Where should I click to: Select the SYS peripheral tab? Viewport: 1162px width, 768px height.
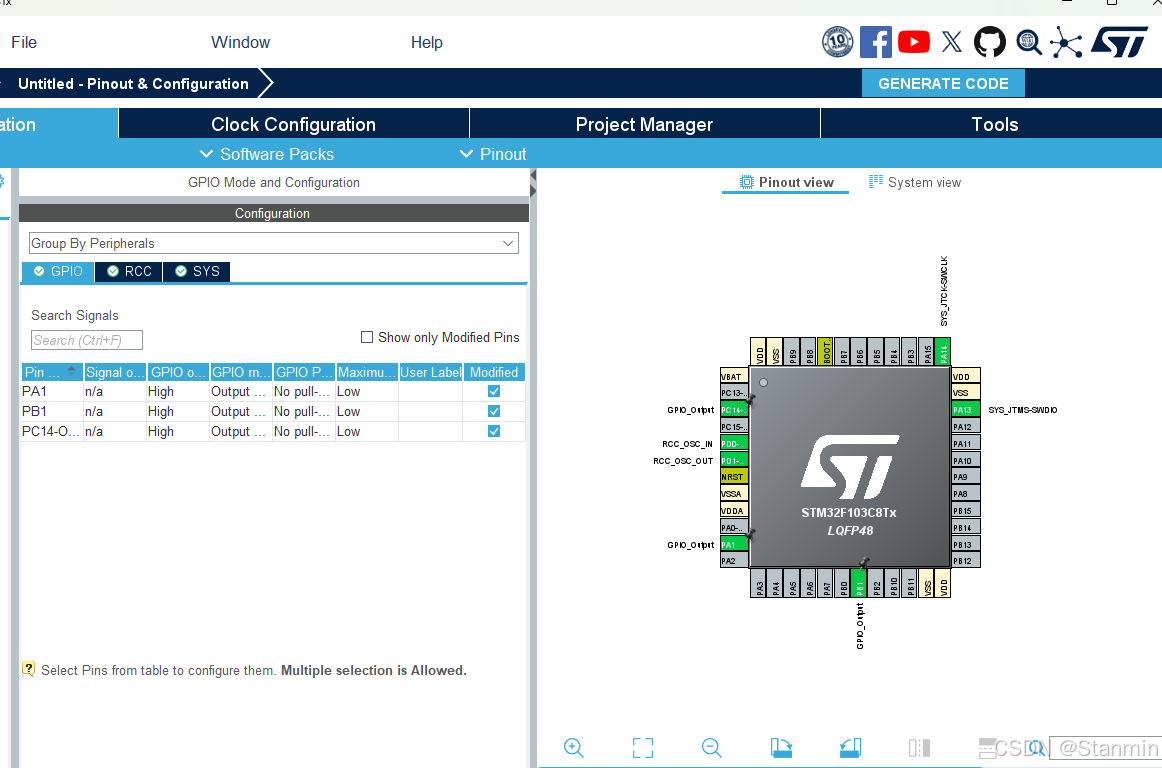click(x=196, y=271)
